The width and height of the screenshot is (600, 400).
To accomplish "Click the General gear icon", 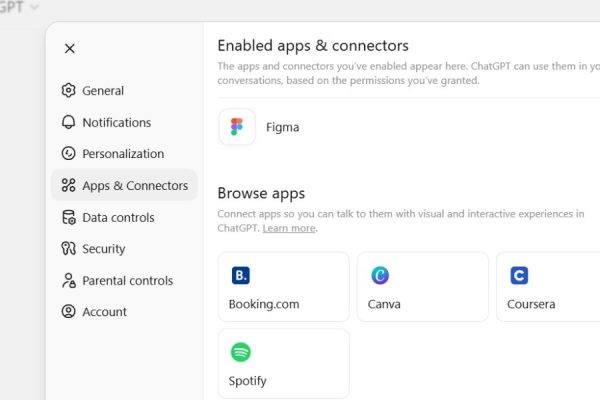I will point(68,90).
